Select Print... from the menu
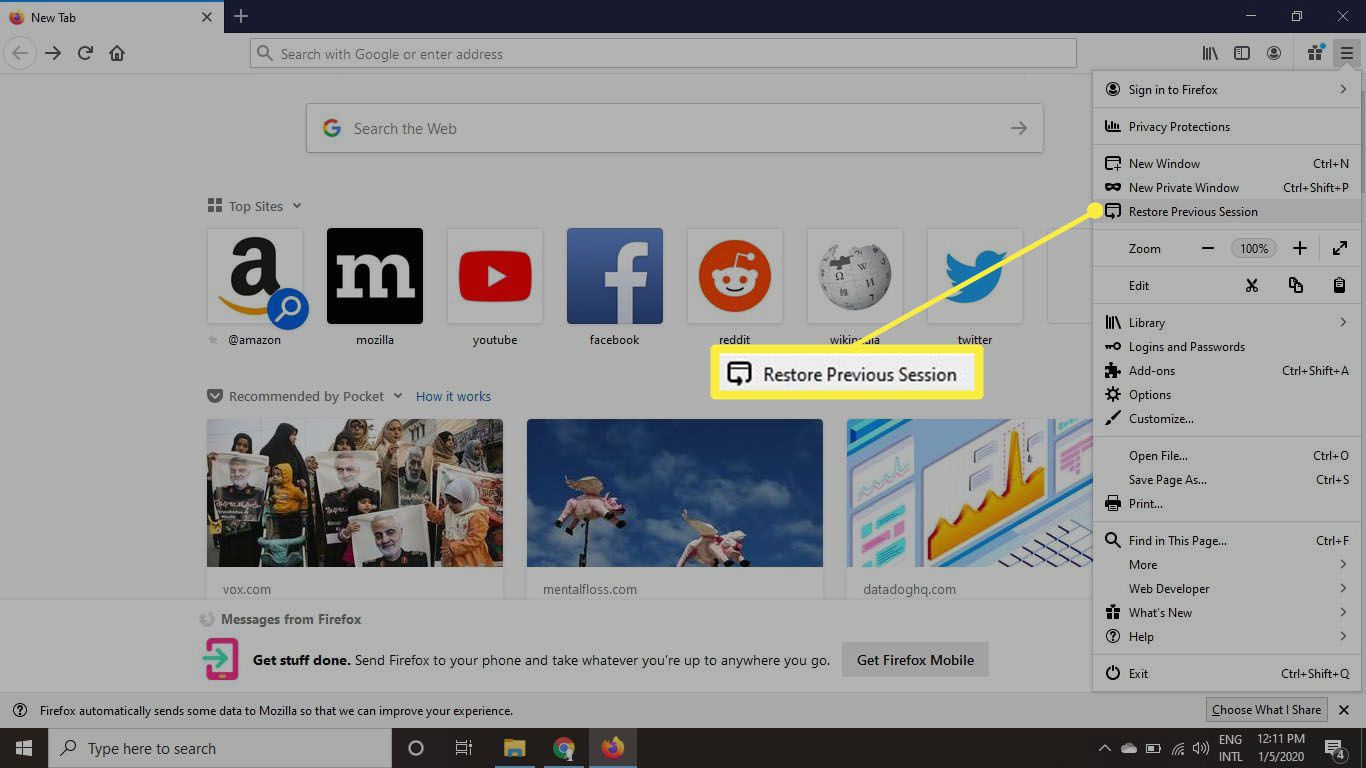The height and width of the screenshot is (768, 1366). coord(1227,503)
